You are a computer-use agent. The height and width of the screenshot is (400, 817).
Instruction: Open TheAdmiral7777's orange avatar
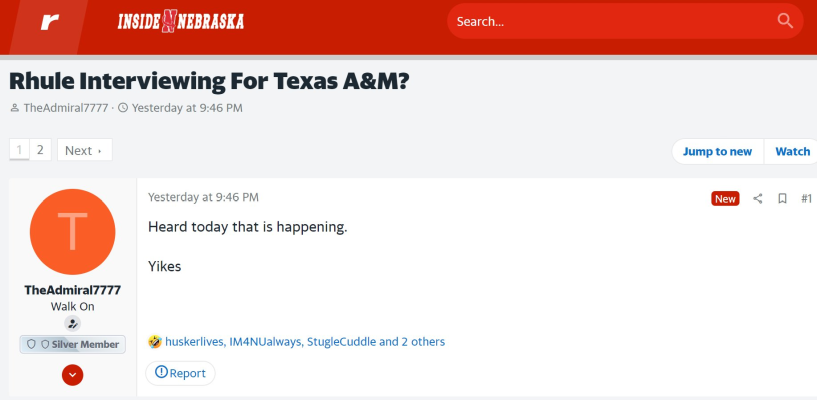pyautogui.click(x=72, y=232)
